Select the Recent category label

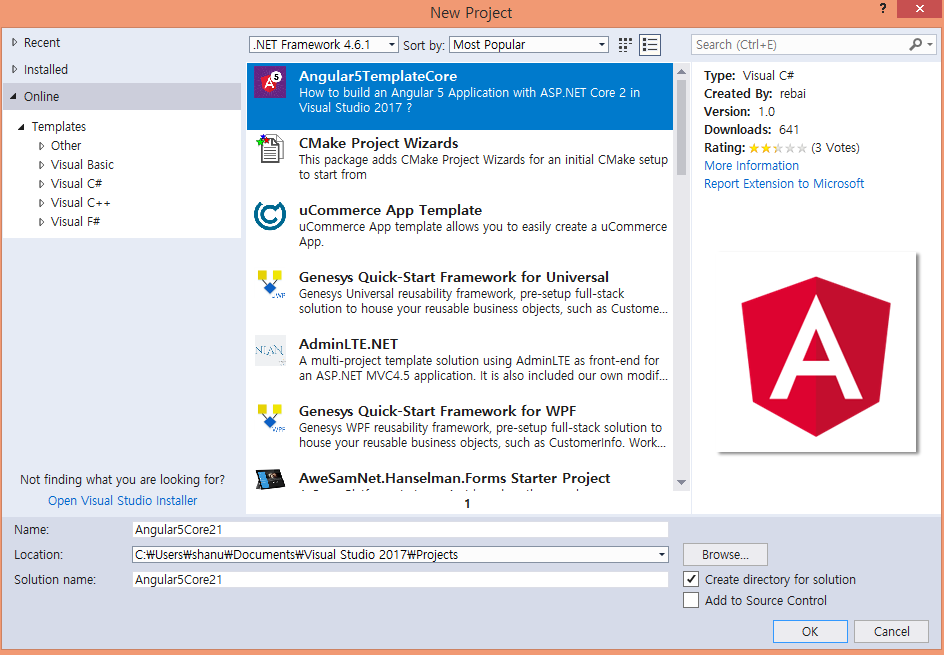point(42,42)
